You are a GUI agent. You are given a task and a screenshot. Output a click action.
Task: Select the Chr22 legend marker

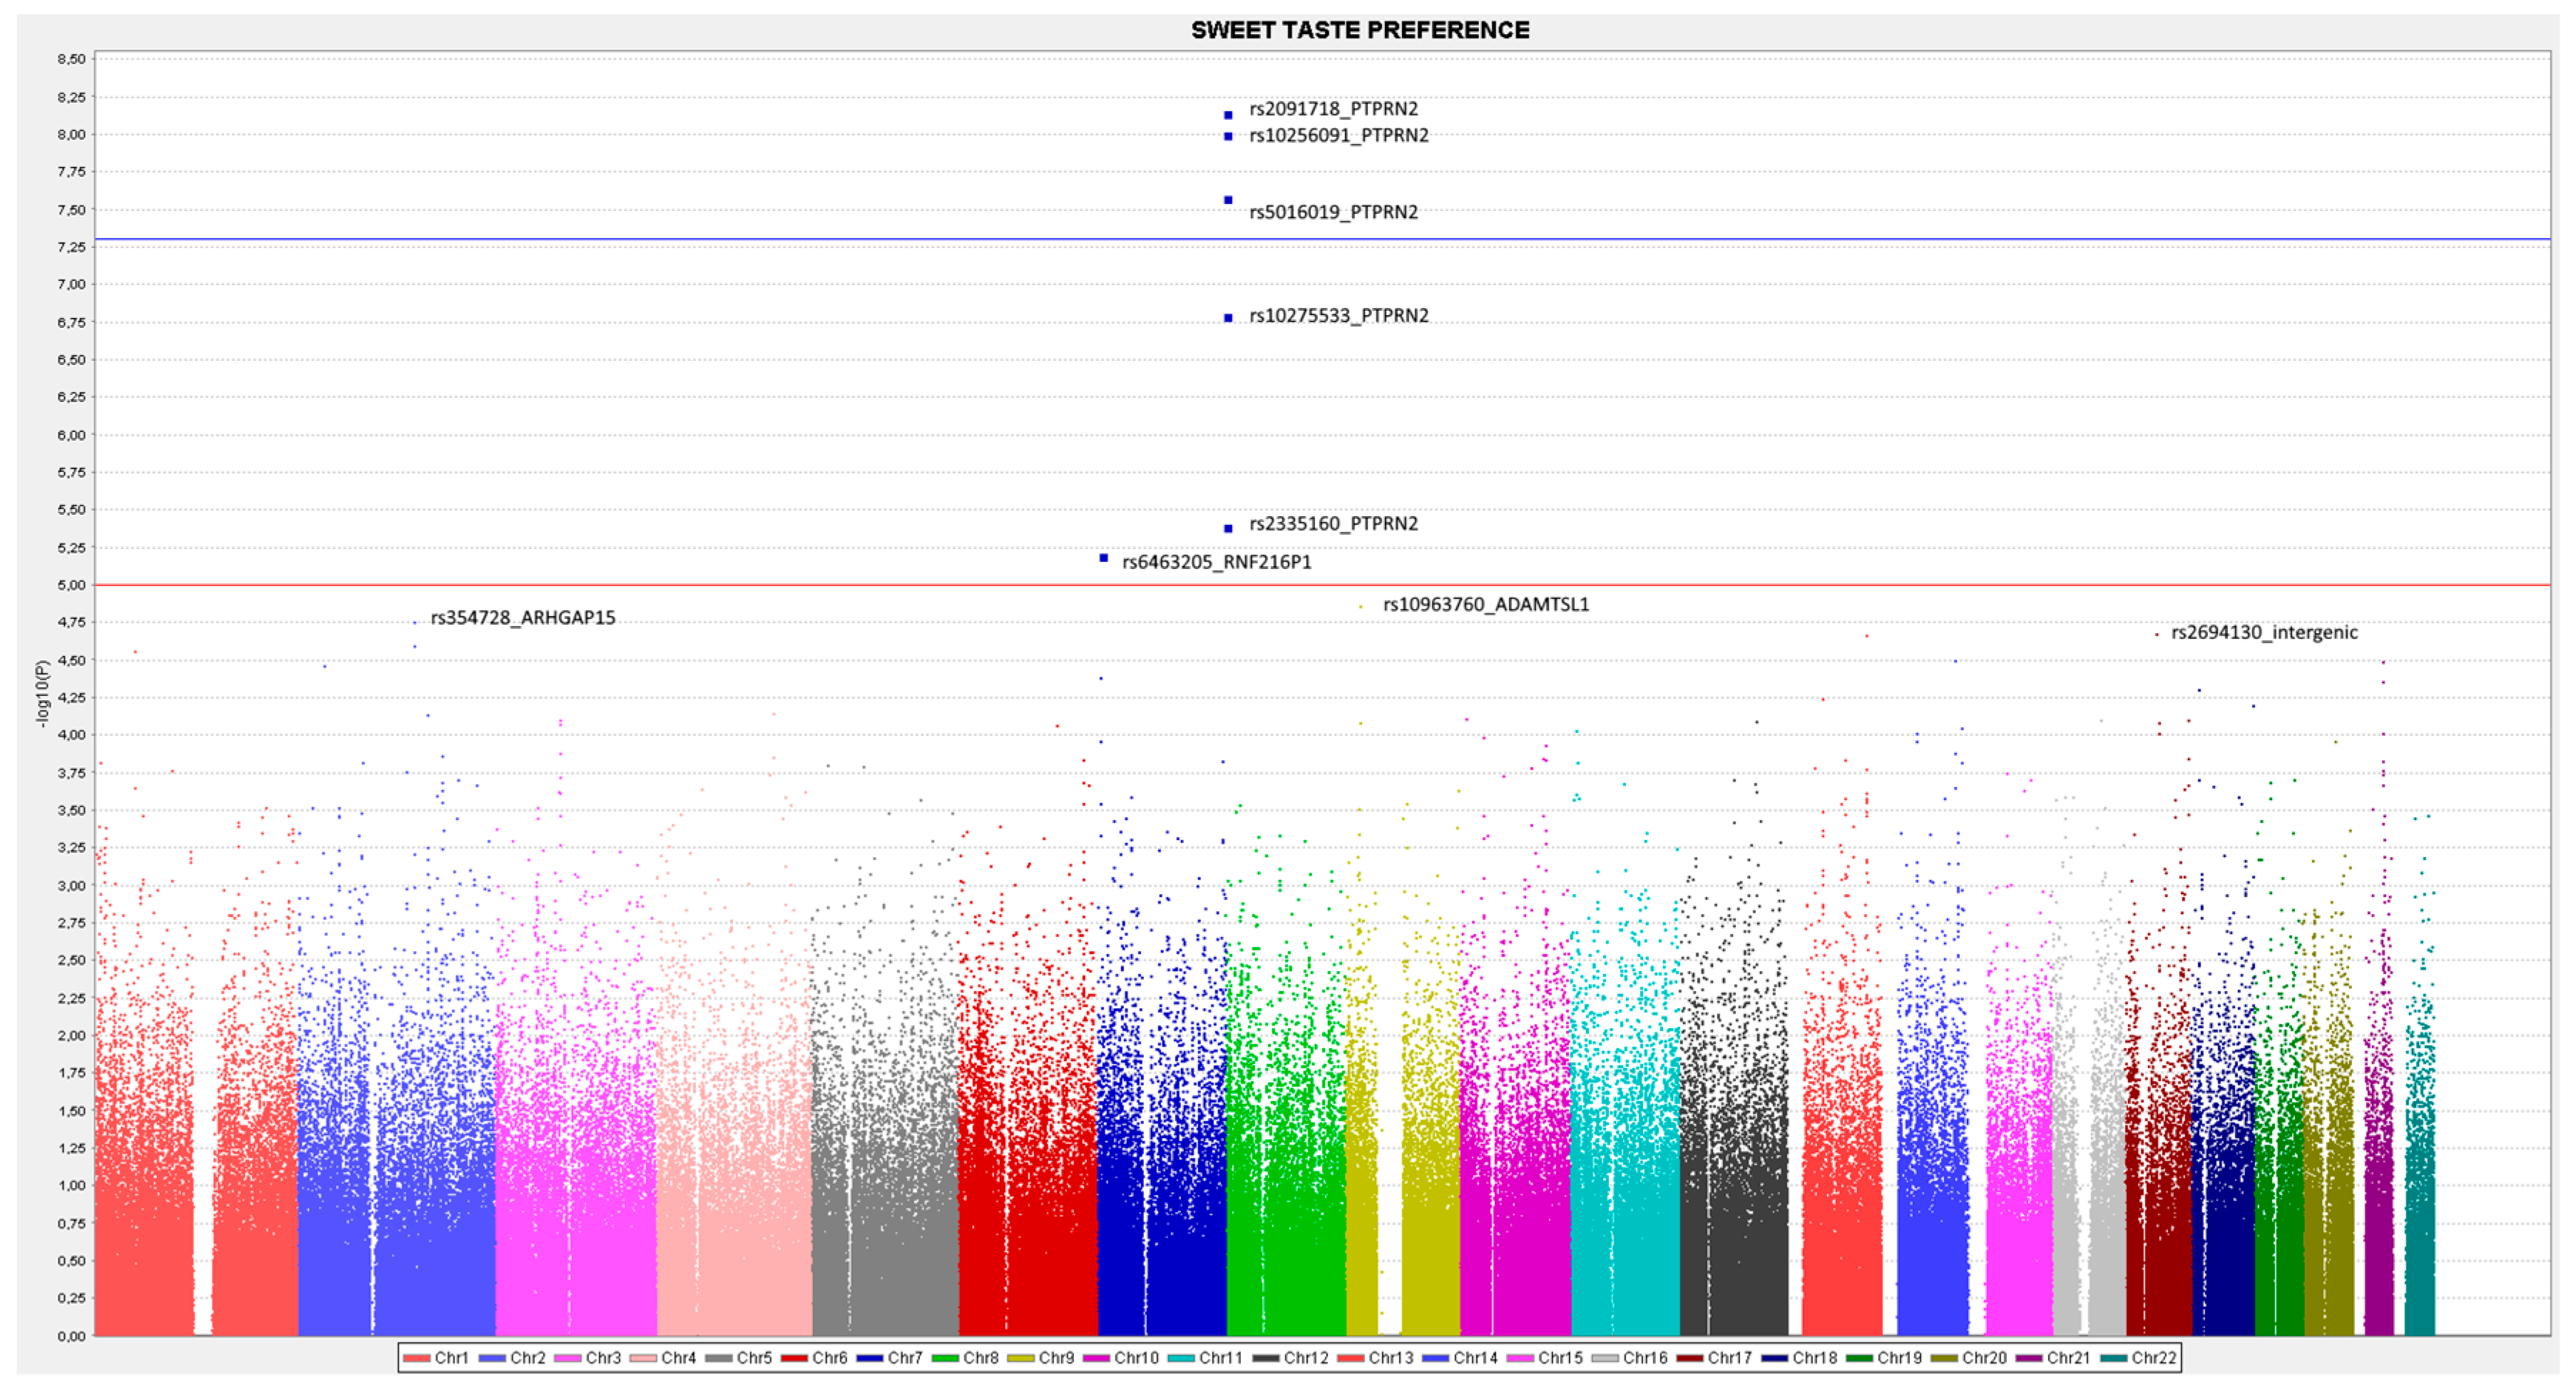[x=2114, y=1358]
